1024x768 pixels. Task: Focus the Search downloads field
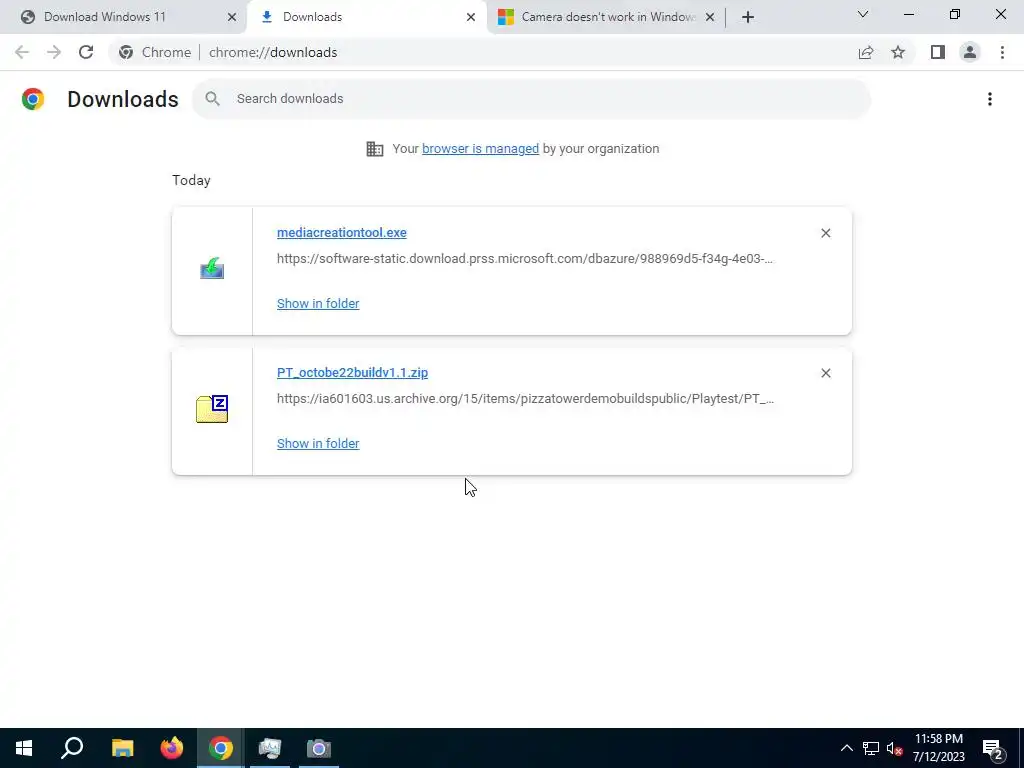pos(531,99)
